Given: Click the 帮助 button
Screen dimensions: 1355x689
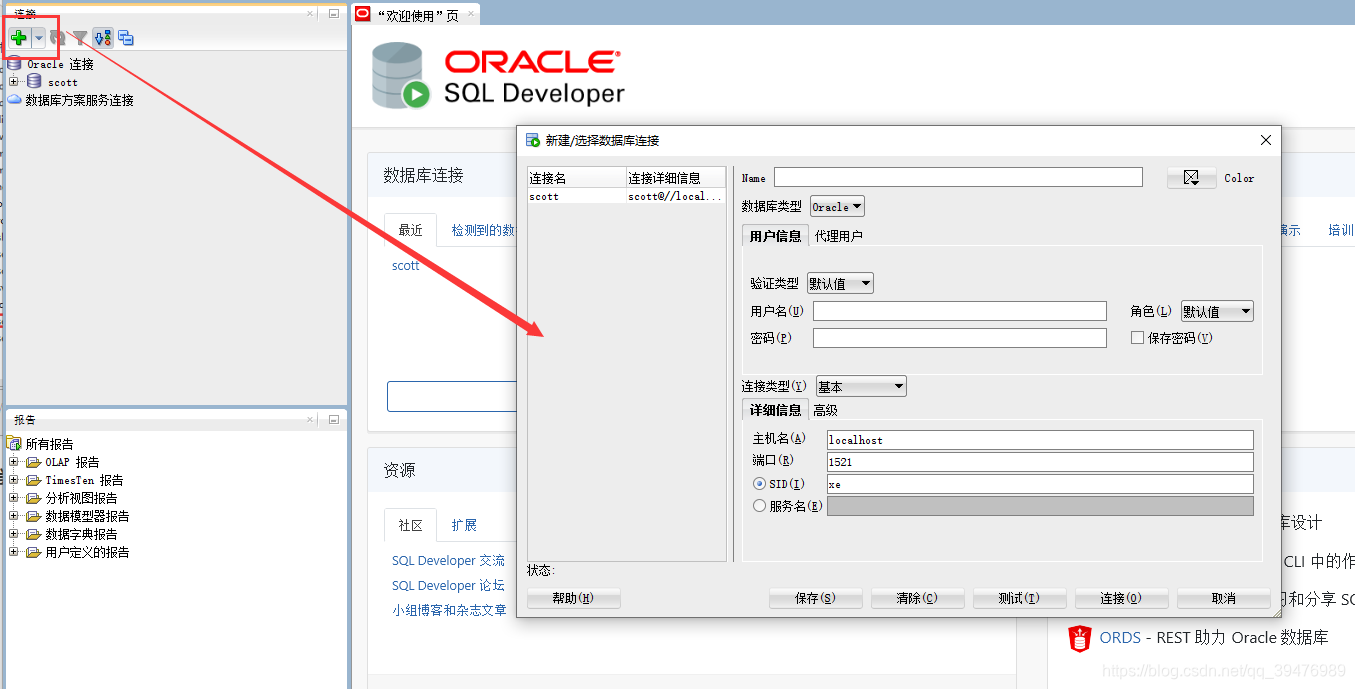Looking at the screenshot, I should (573, 598).
